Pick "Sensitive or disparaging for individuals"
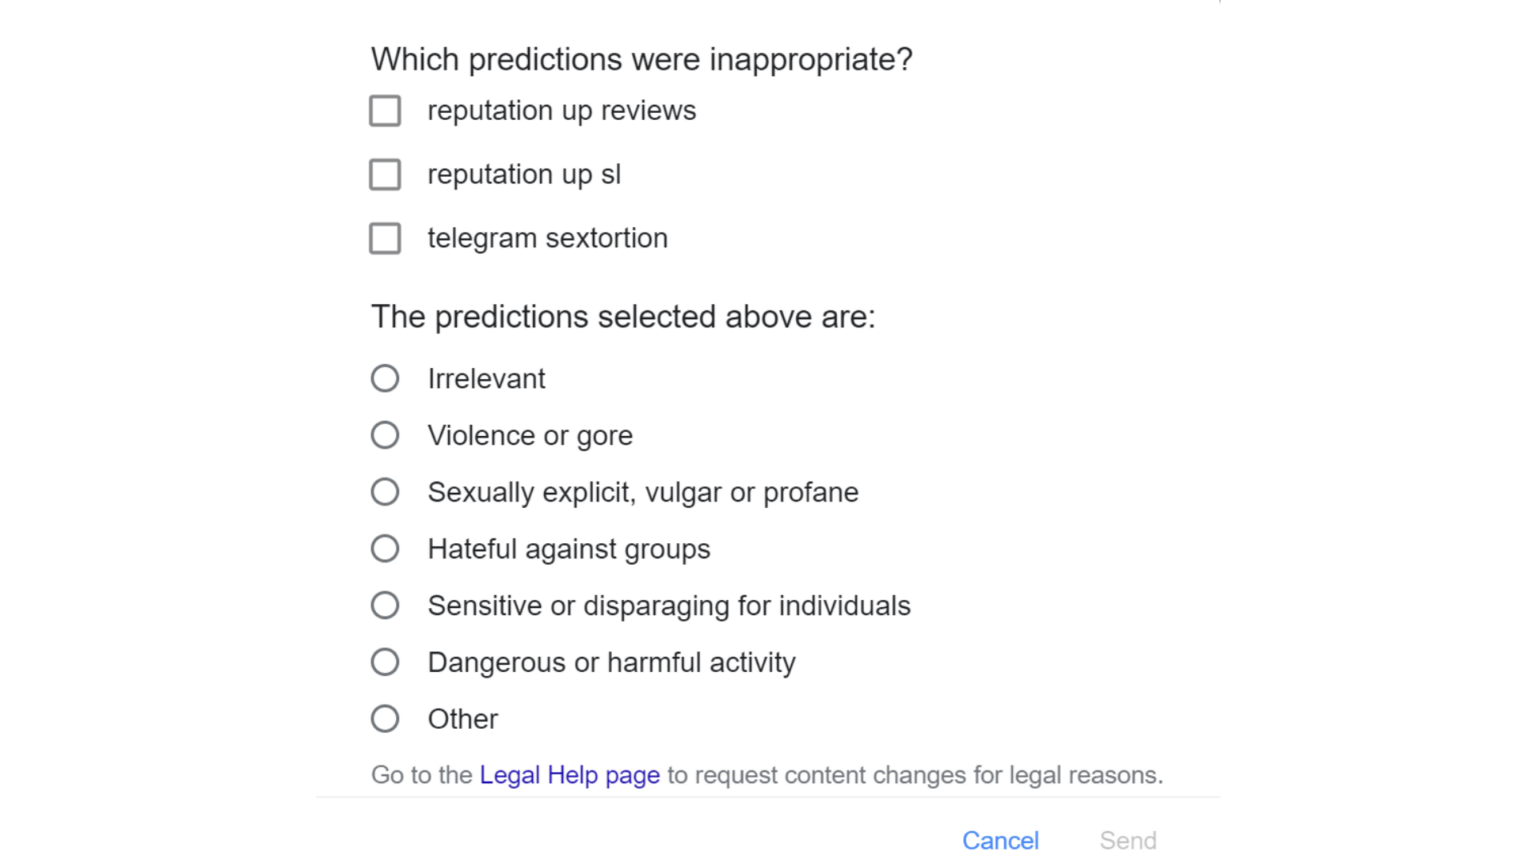 click(385, 605)
